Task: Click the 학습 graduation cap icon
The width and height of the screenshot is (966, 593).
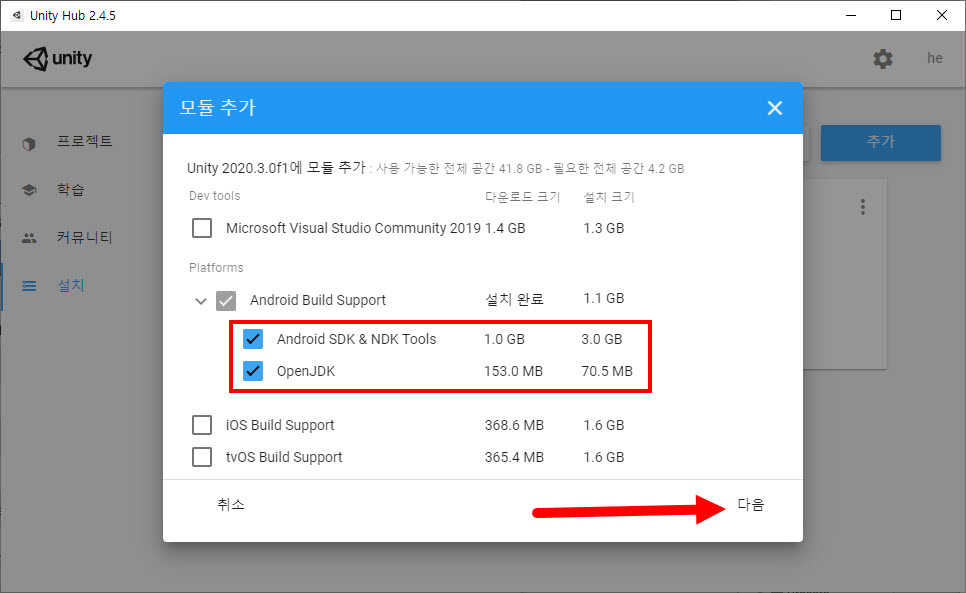Action: click(29, 190)
